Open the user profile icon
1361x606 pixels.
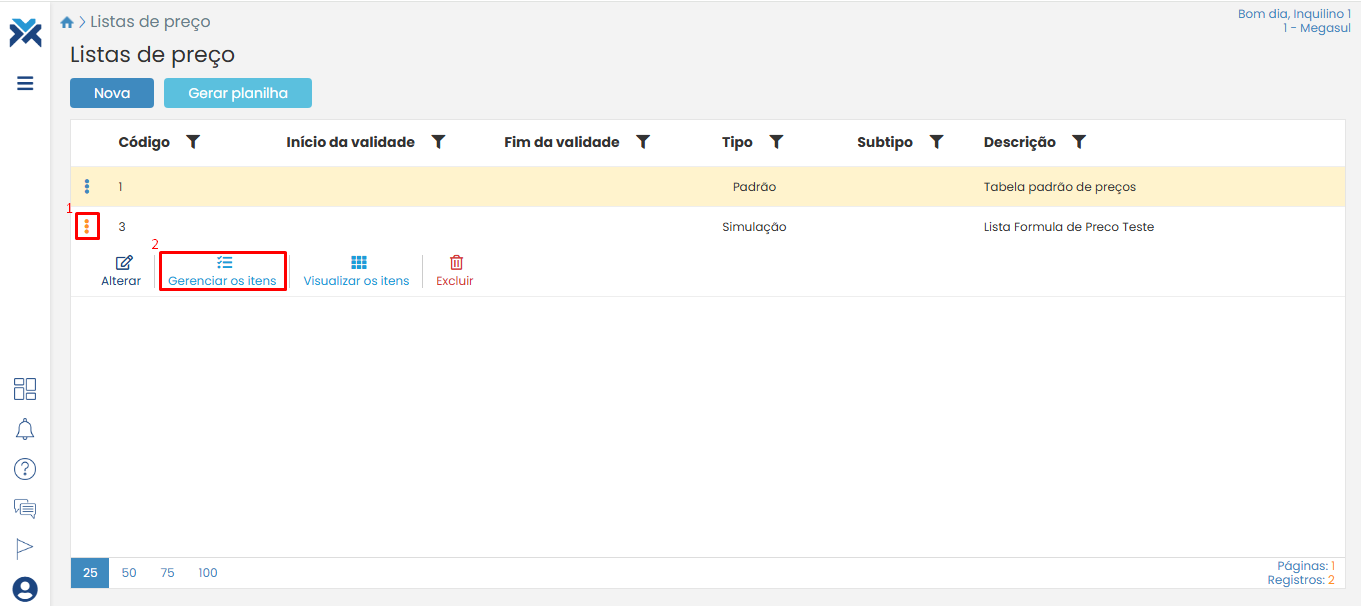25,589
